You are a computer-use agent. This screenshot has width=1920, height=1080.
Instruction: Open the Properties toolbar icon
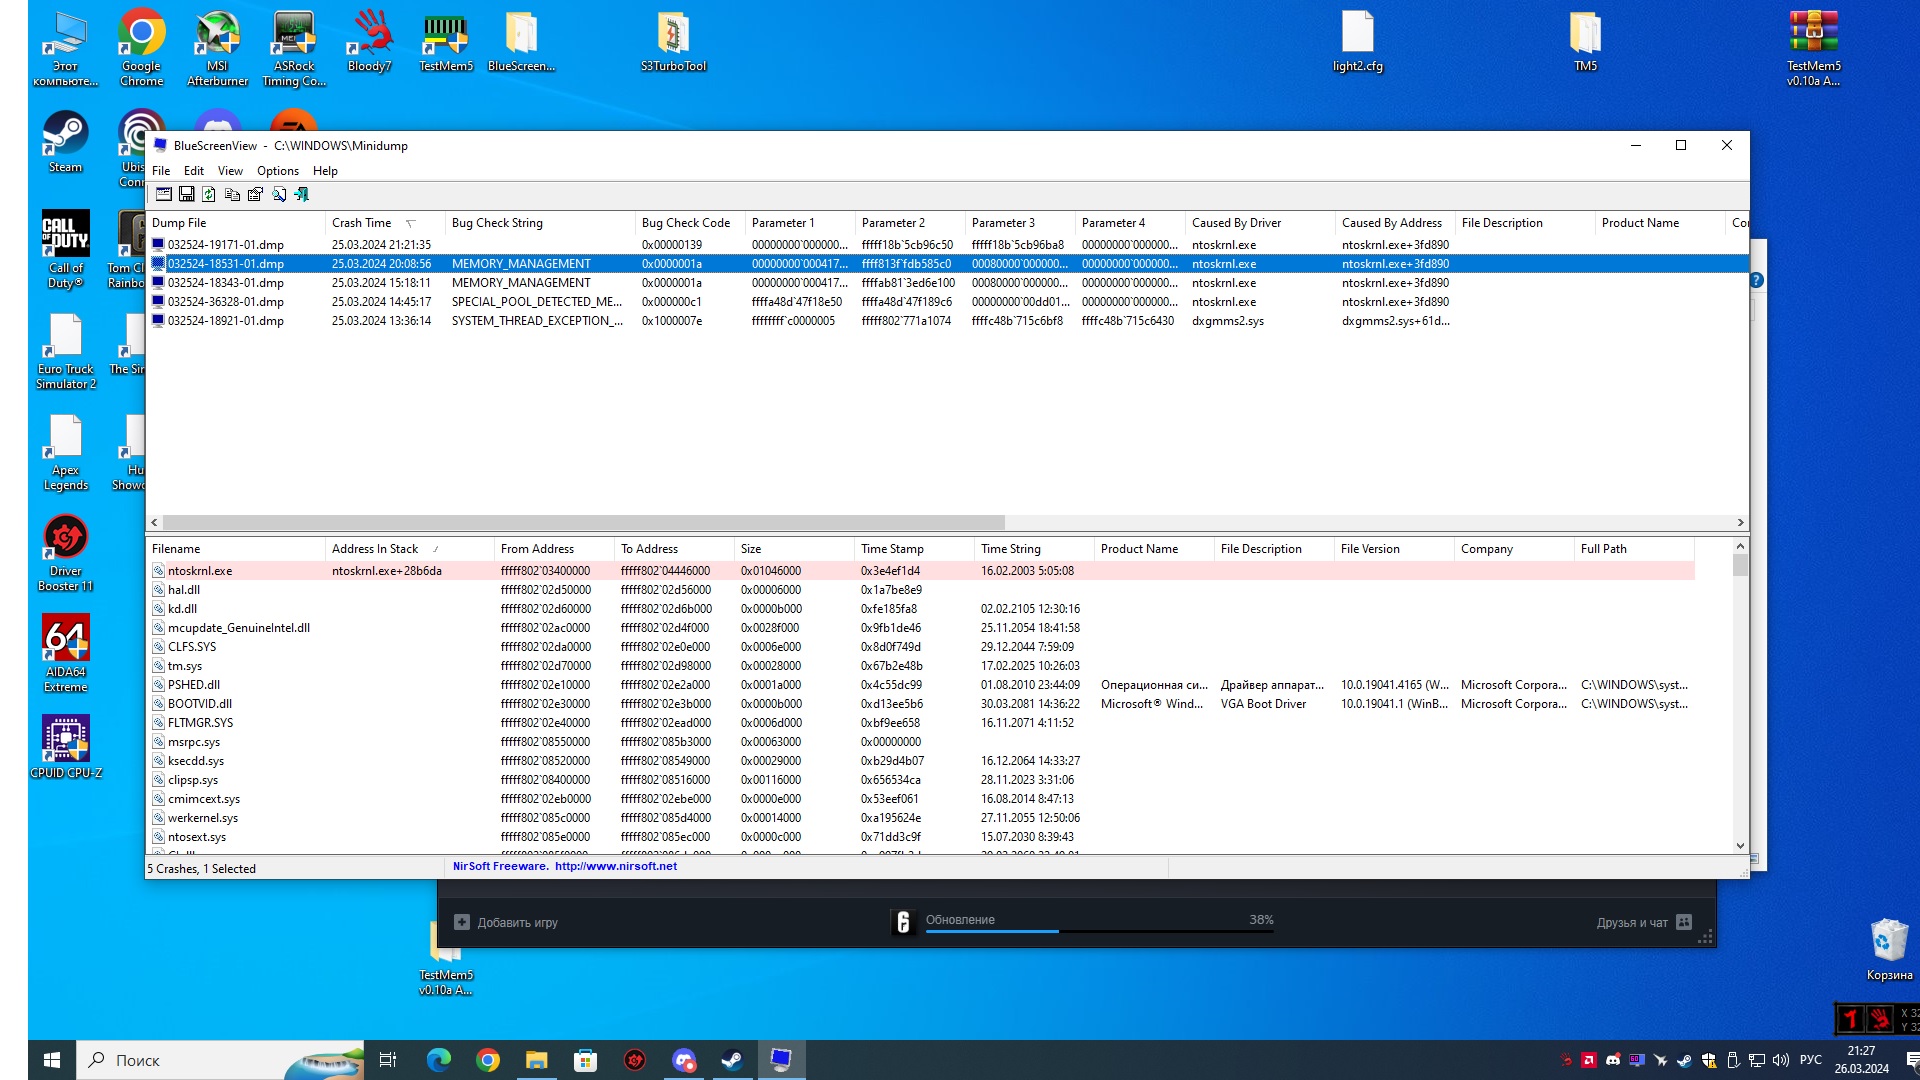point(255,194)
